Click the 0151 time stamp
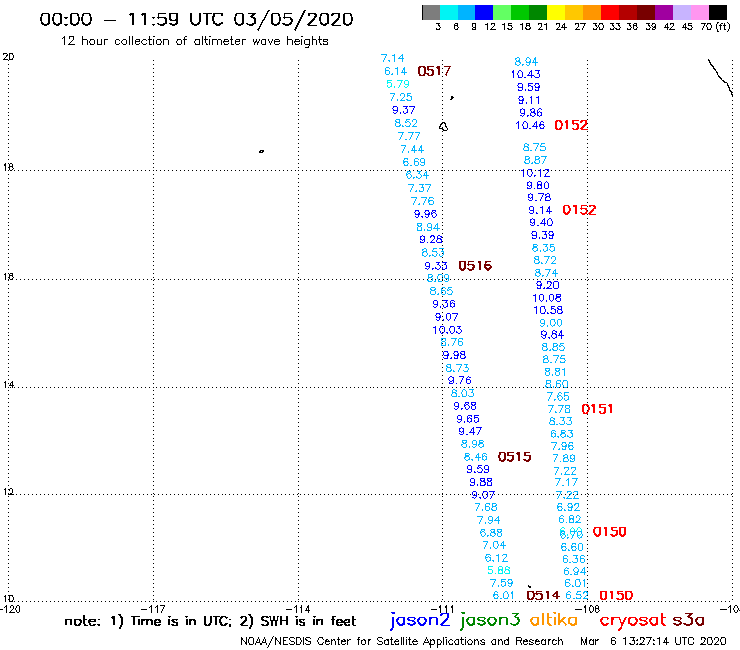Viewport: 740px width, 650px height. click(597, 409)
